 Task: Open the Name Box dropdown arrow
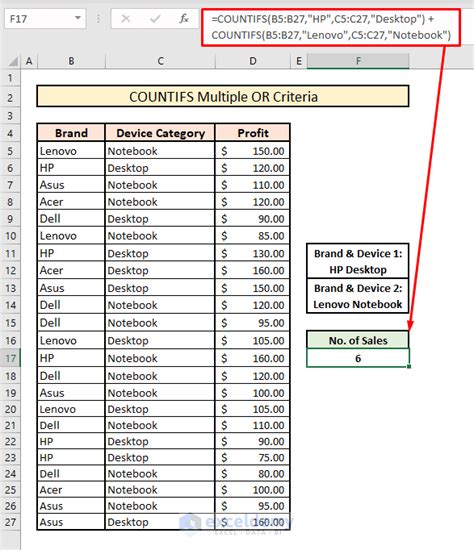(78, 18)
